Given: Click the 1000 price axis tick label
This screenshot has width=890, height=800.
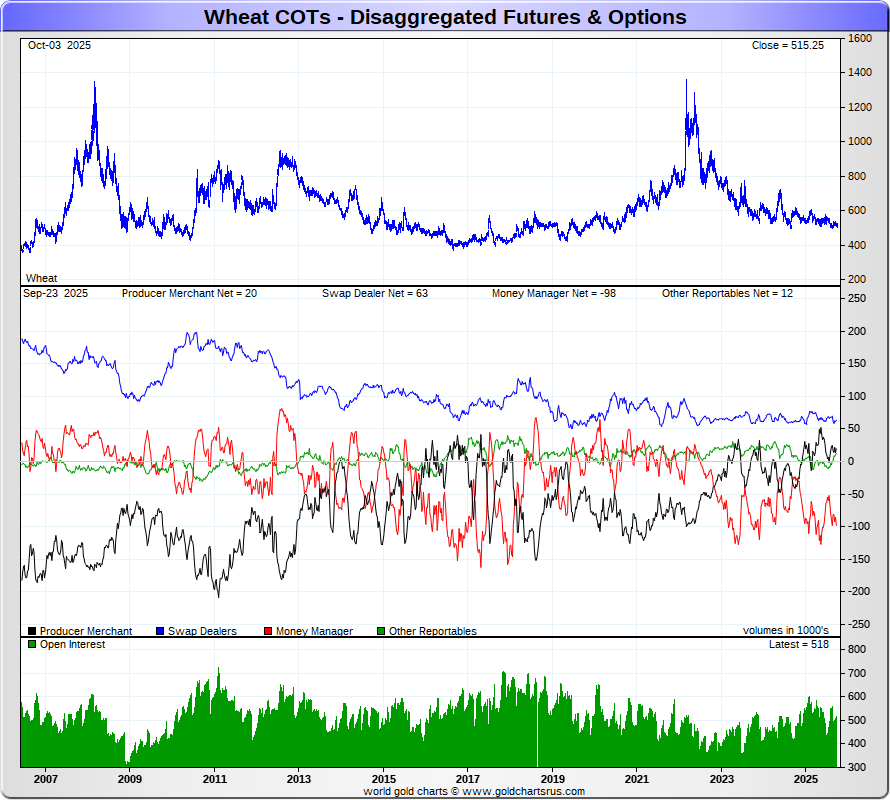Looking at the screenshot, I should tap(860, 141).
